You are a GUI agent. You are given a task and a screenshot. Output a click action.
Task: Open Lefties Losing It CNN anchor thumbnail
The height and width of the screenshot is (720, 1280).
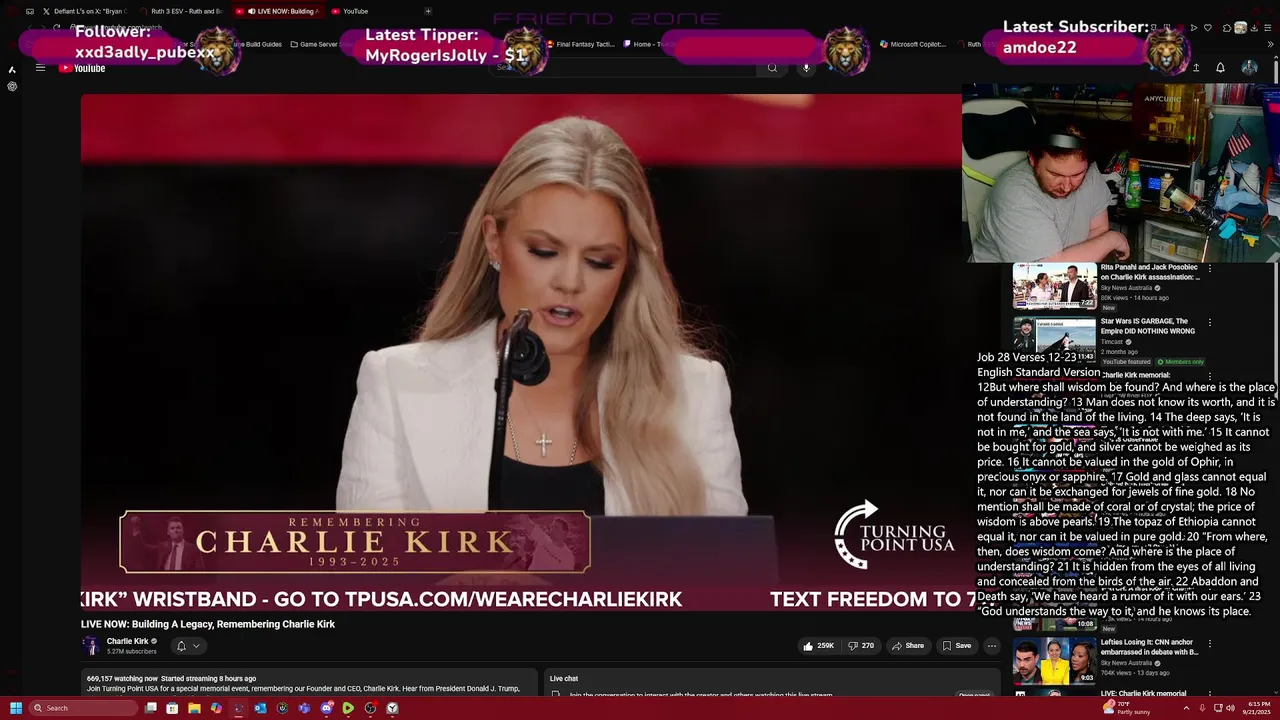point(1055,661)
